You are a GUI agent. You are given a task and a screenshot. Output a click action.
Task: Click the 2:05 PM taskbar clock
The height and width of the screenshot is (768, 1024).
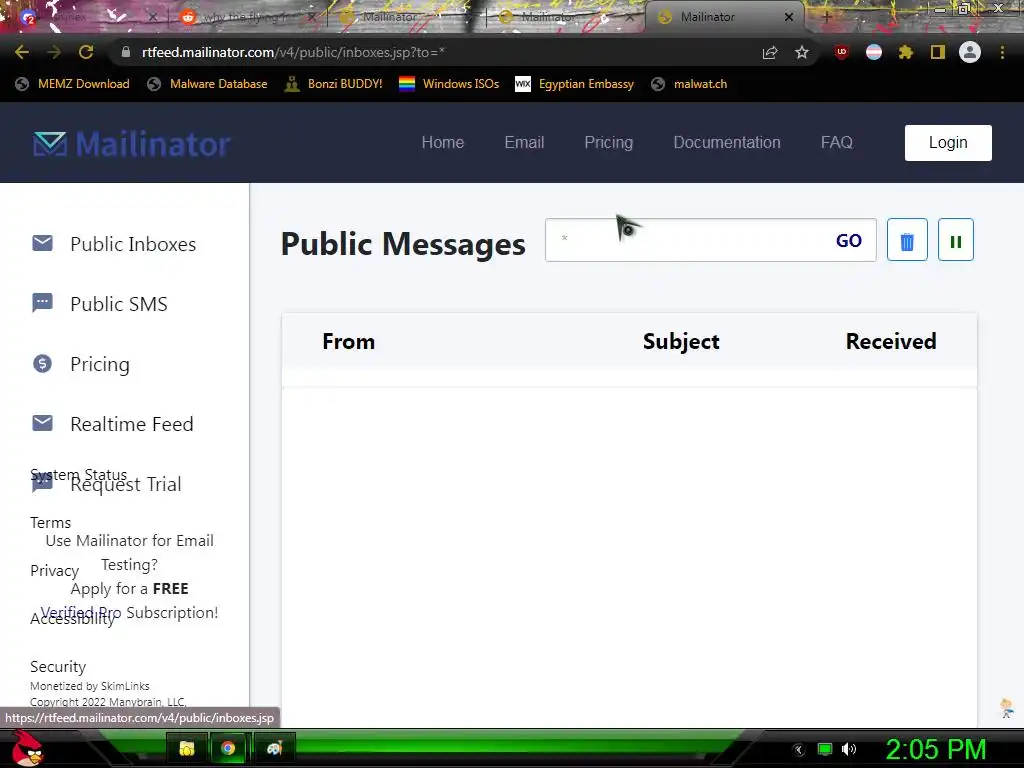(x=936, y=749)
